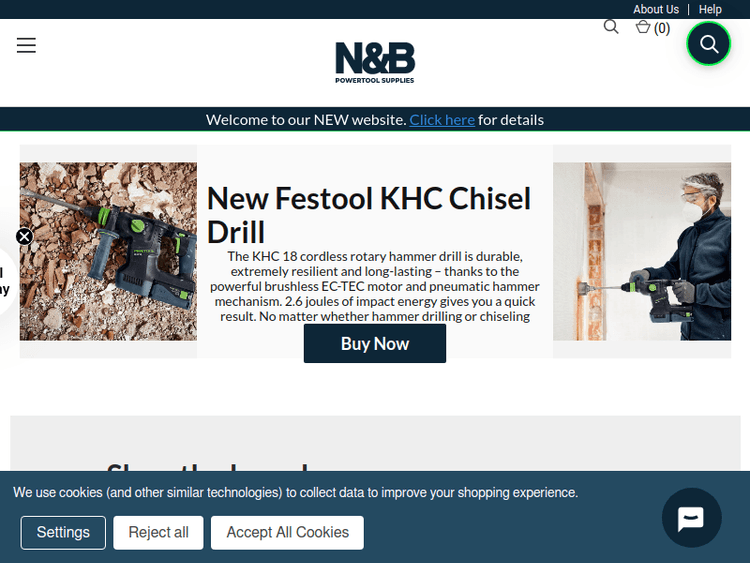Follow the Click here link for details

442,120
